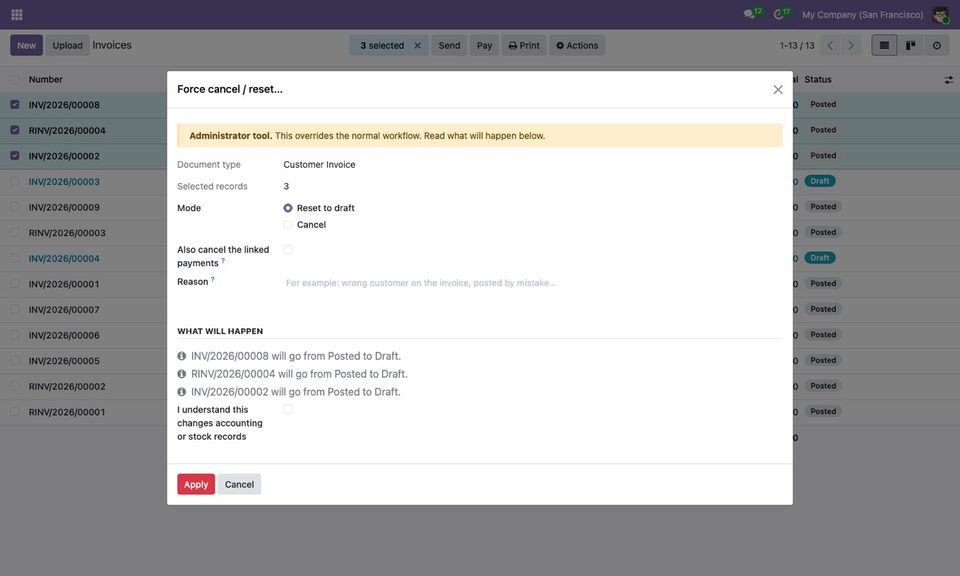
Task: Sort by the Status column header
Action: 818,80
